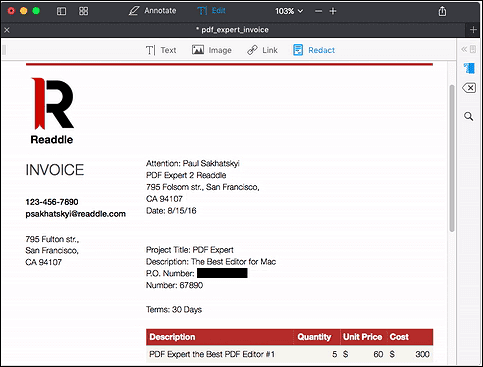
Task: Click 'Number: 67890' line
Action: point(174,285)
